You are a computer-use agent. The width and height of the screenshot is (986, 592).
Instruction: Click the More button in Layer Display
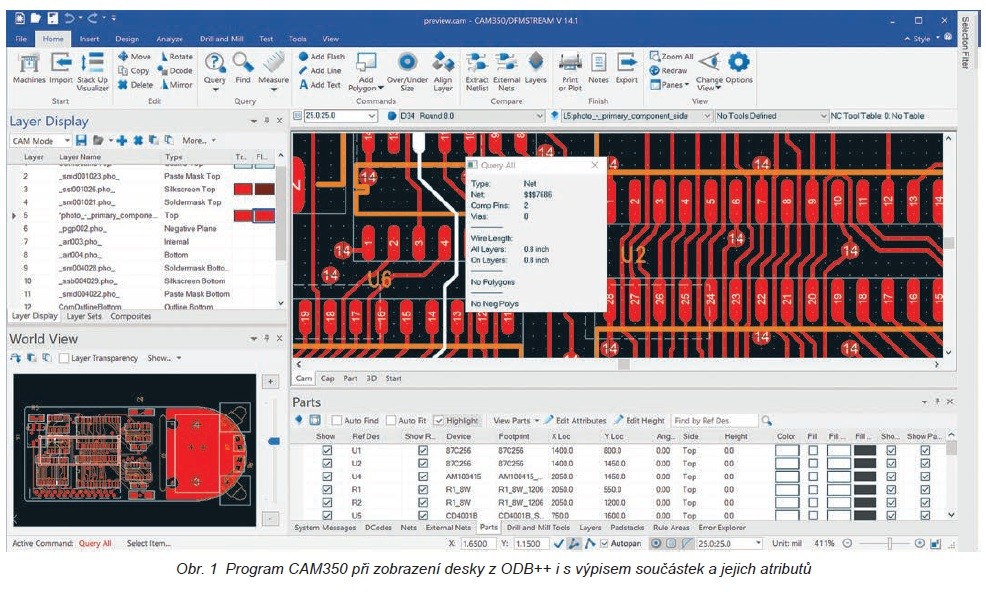[199, 140]
